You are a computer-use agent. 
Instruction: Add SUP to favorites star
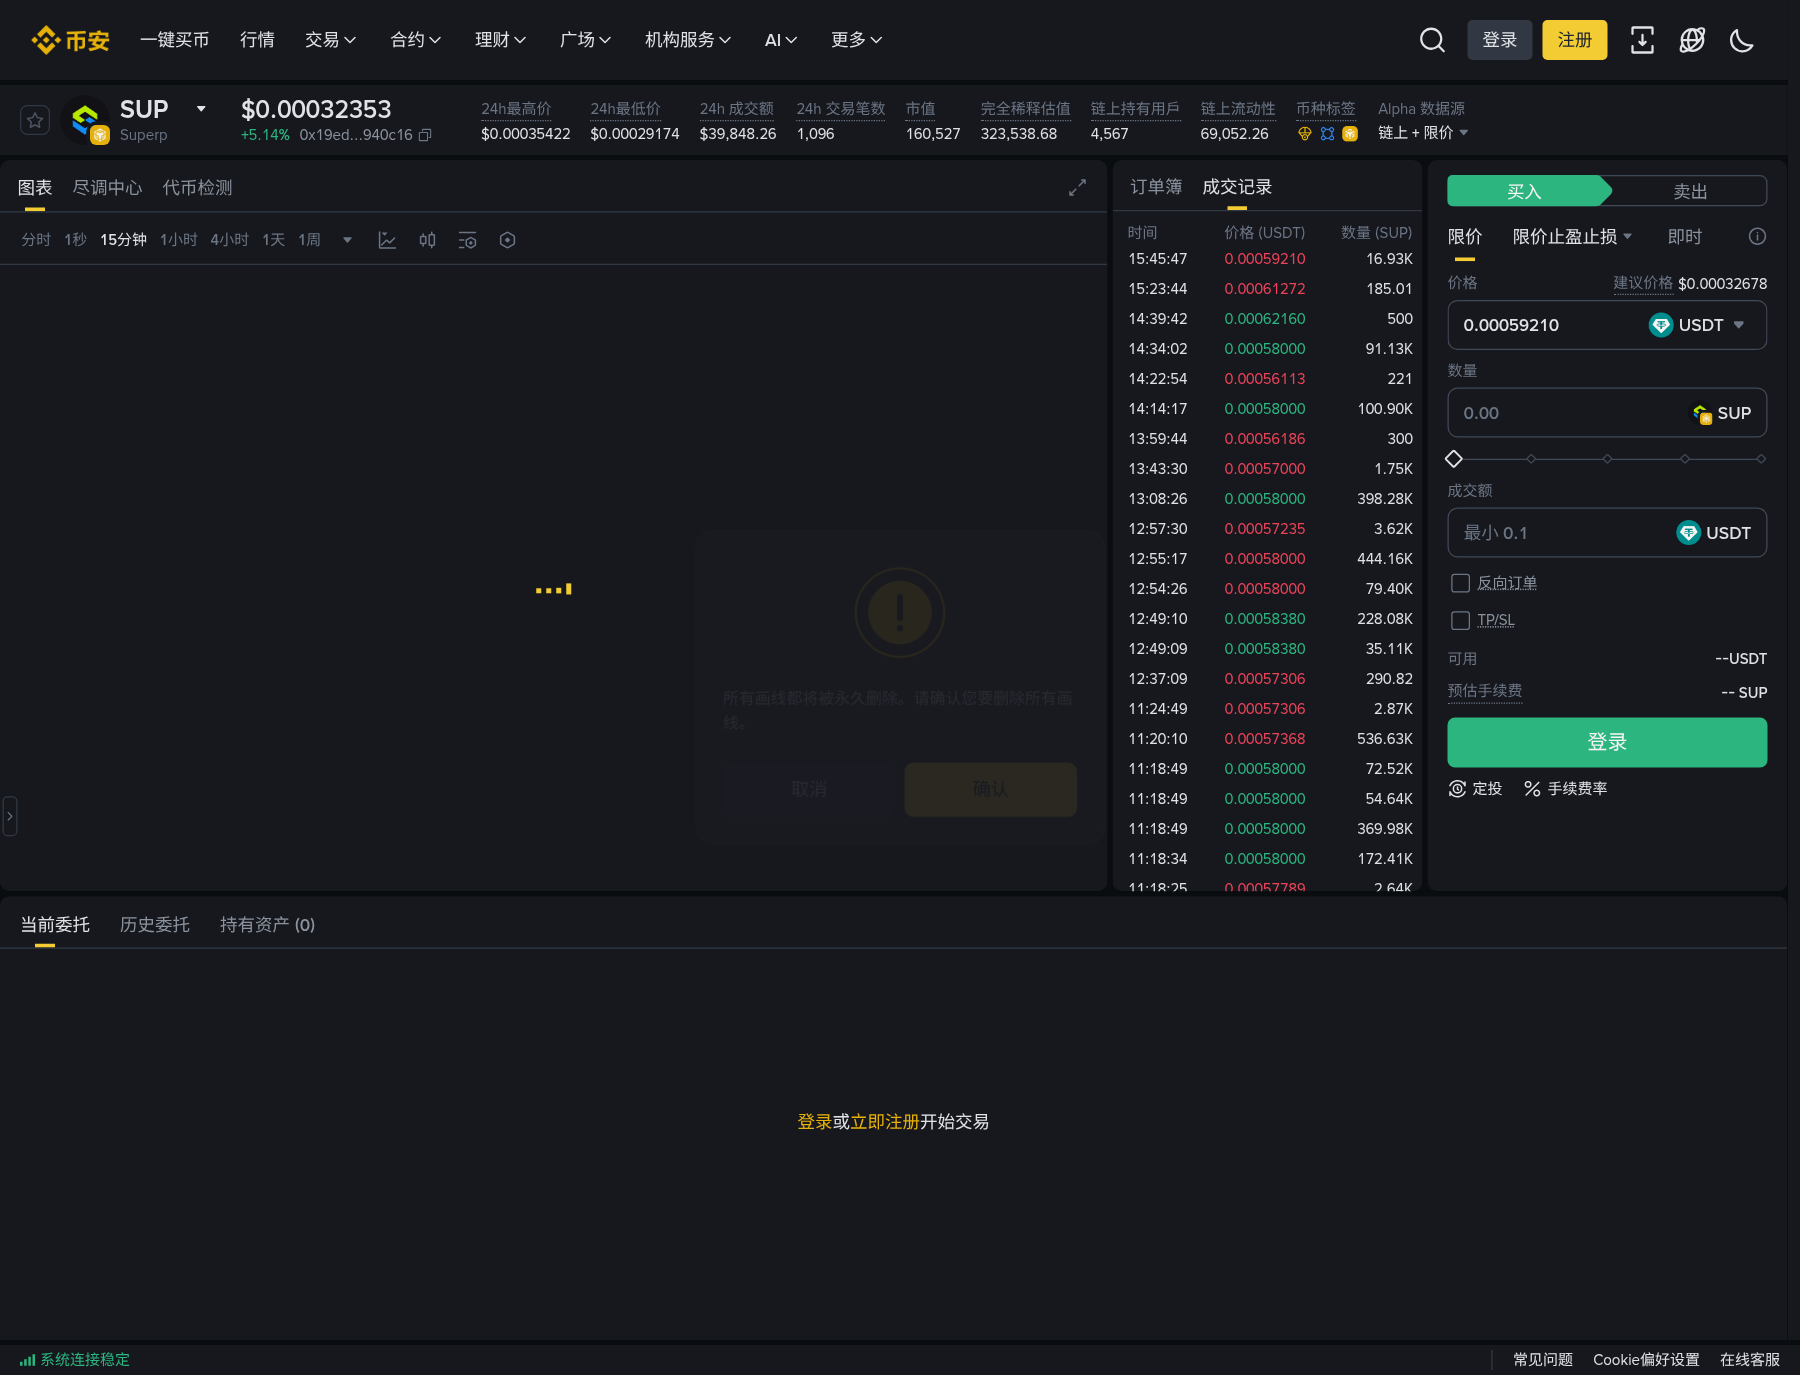pyautogui.click(x=35, y=120)
